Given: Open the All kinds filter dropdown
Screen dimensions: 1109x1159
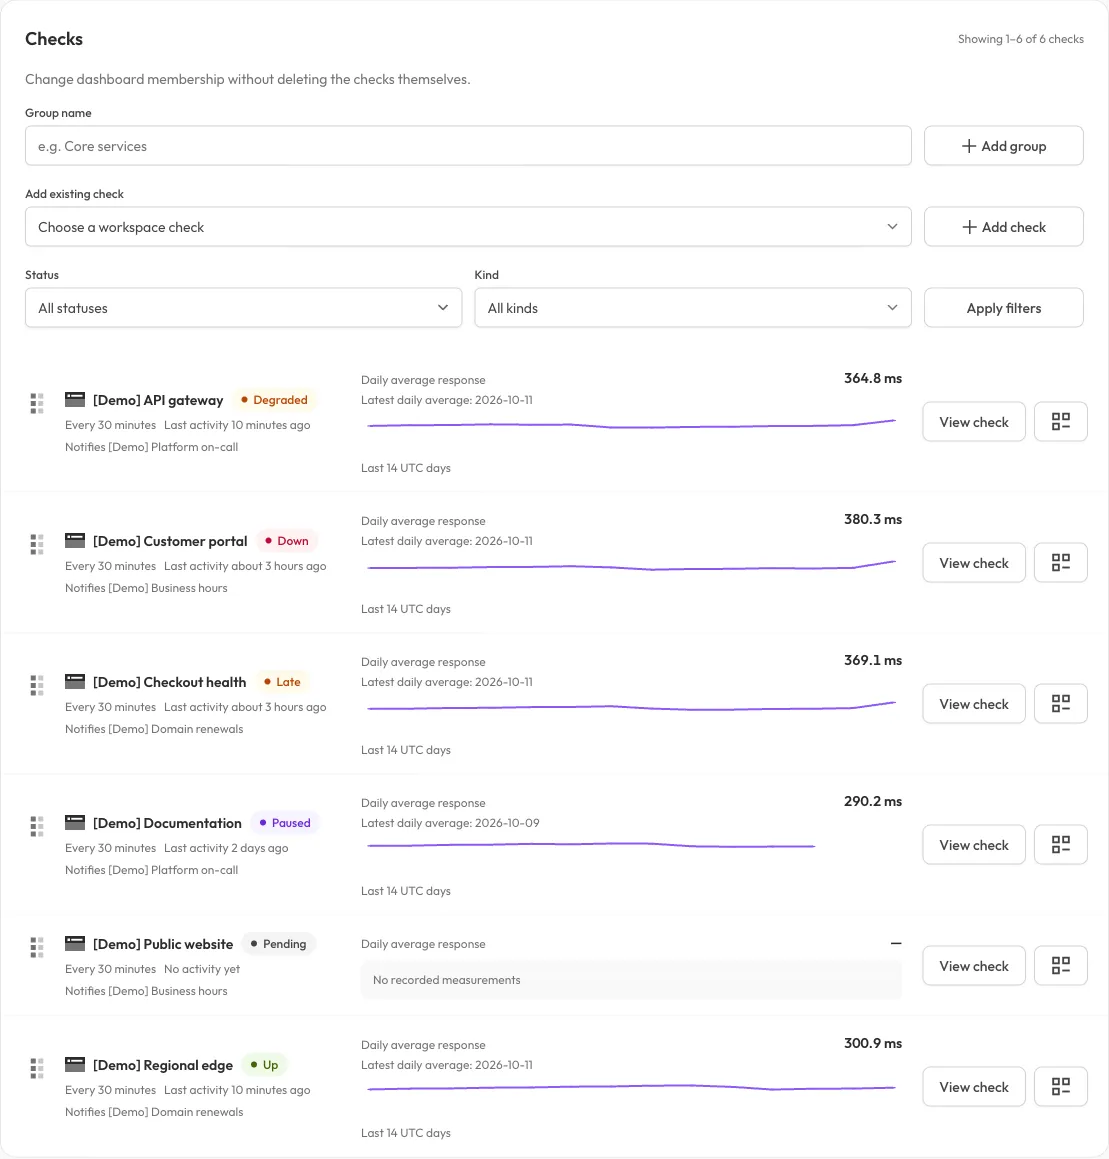Looking at the screenshot, I should [693, 307].
